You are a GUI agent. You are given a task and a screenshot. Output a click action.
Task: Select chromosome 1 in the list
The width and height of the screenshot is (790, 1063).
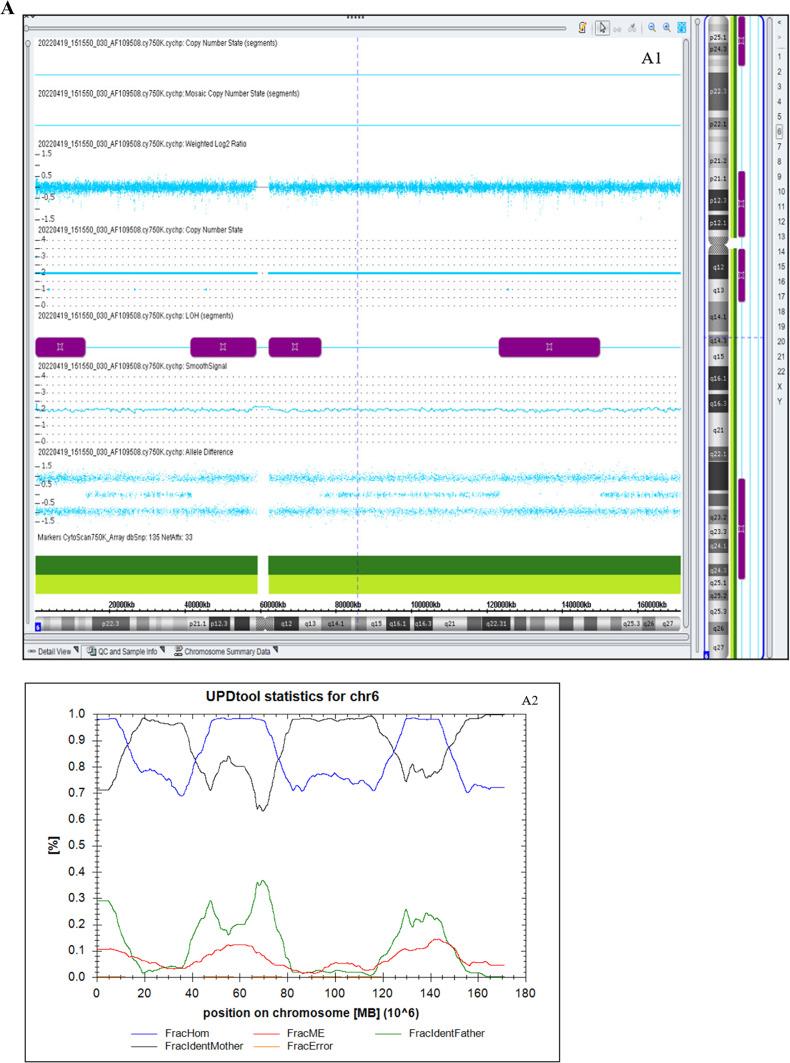point(779,56)
